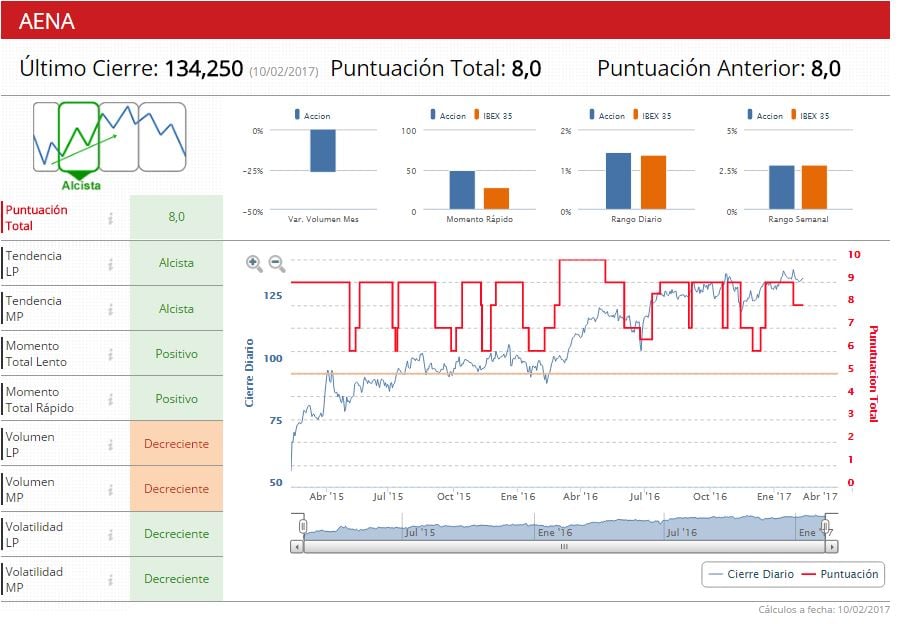Click navigator area near Jul '16
Screen dimensions: 900x624
pyautogui.click(x=682, y=532)
